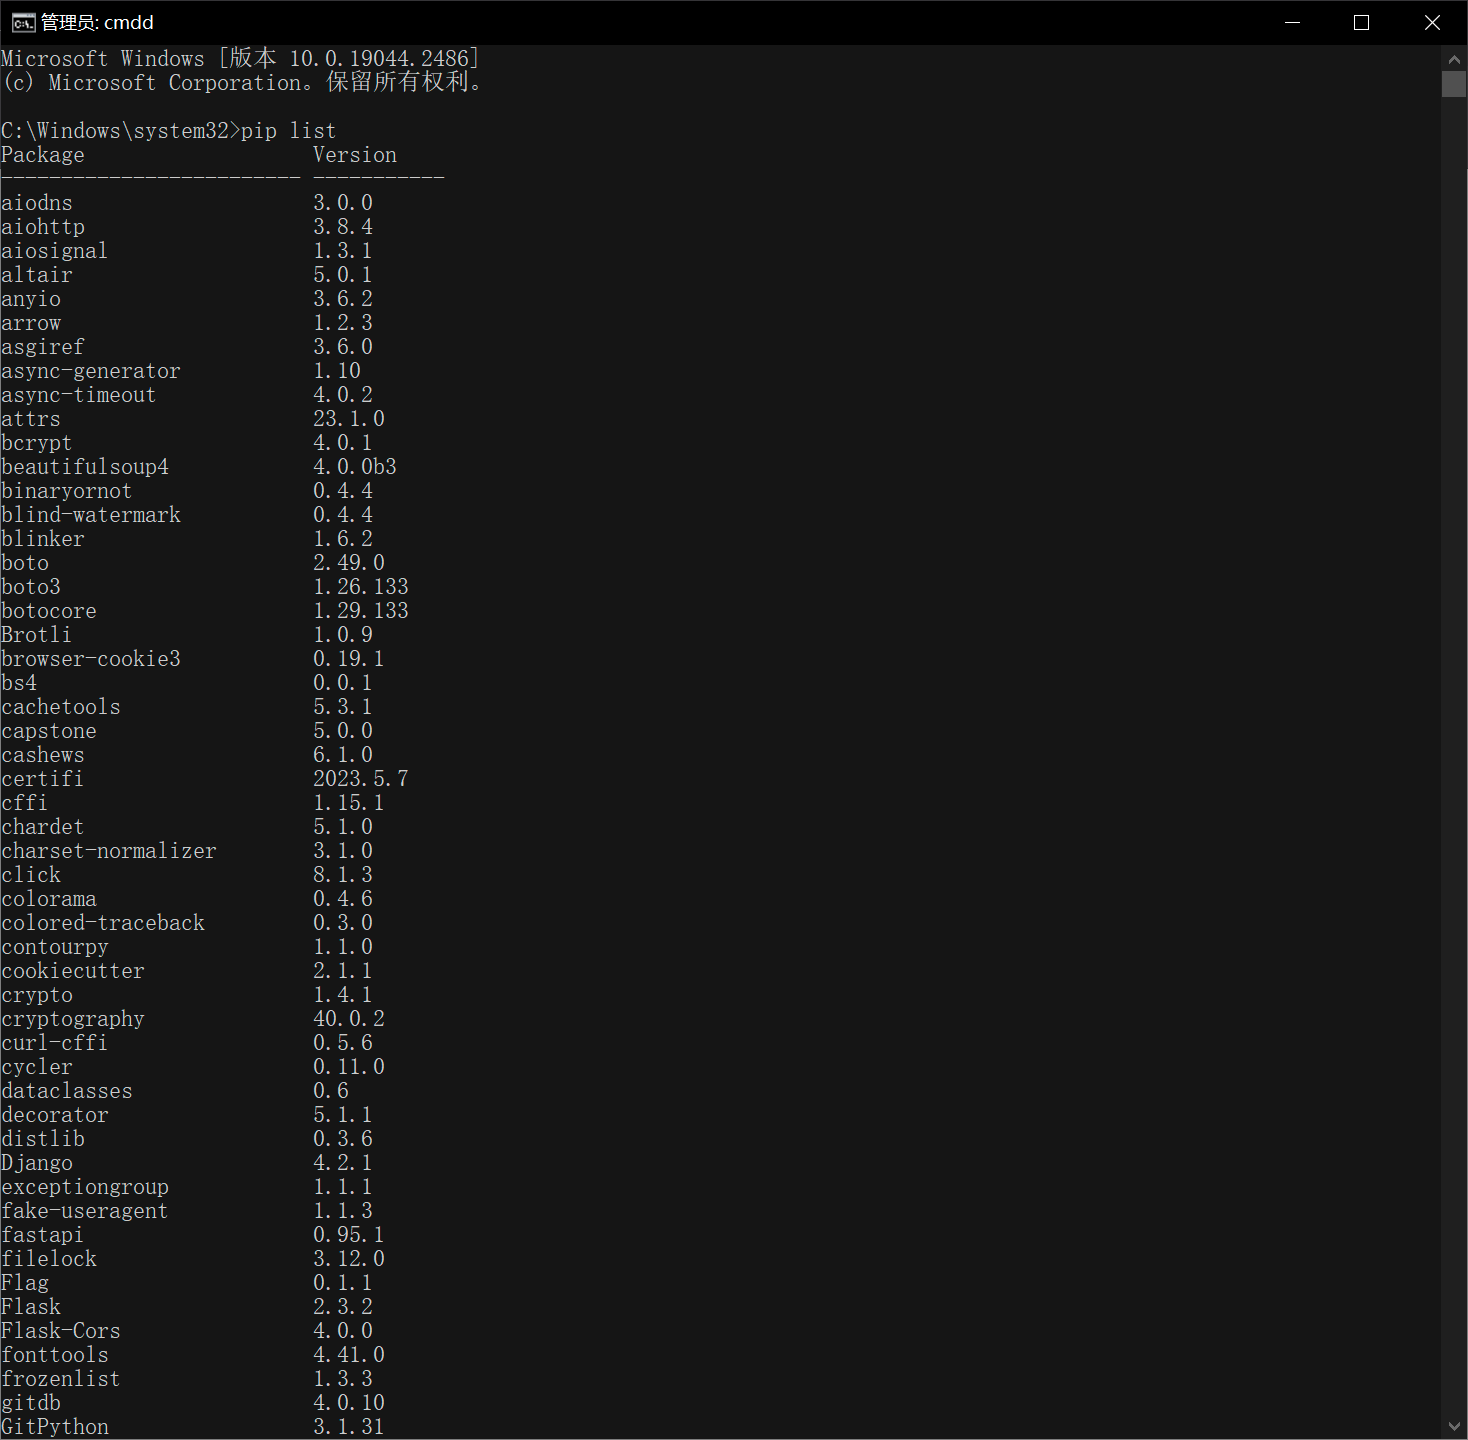Click the title text 管理员: cmdd
The height and width of the screenshot is (1440, 1468).
(x=97, y=22)
